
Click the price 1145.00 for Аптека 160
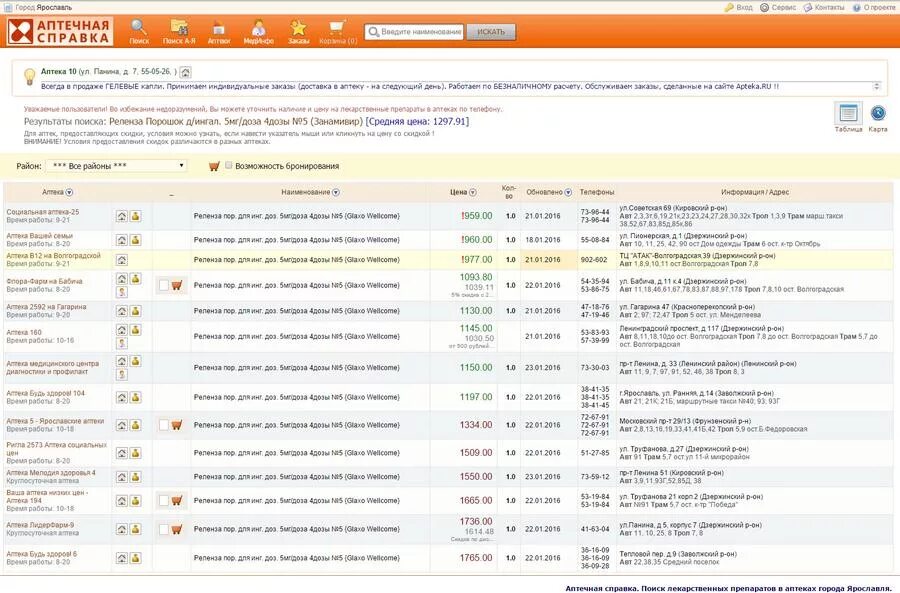pos(476,328)
